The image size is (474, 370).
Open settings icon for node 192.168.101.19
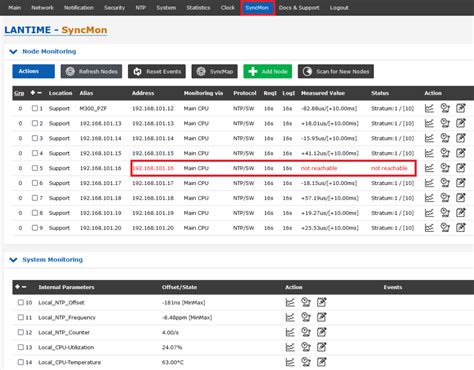pos(445,213)
